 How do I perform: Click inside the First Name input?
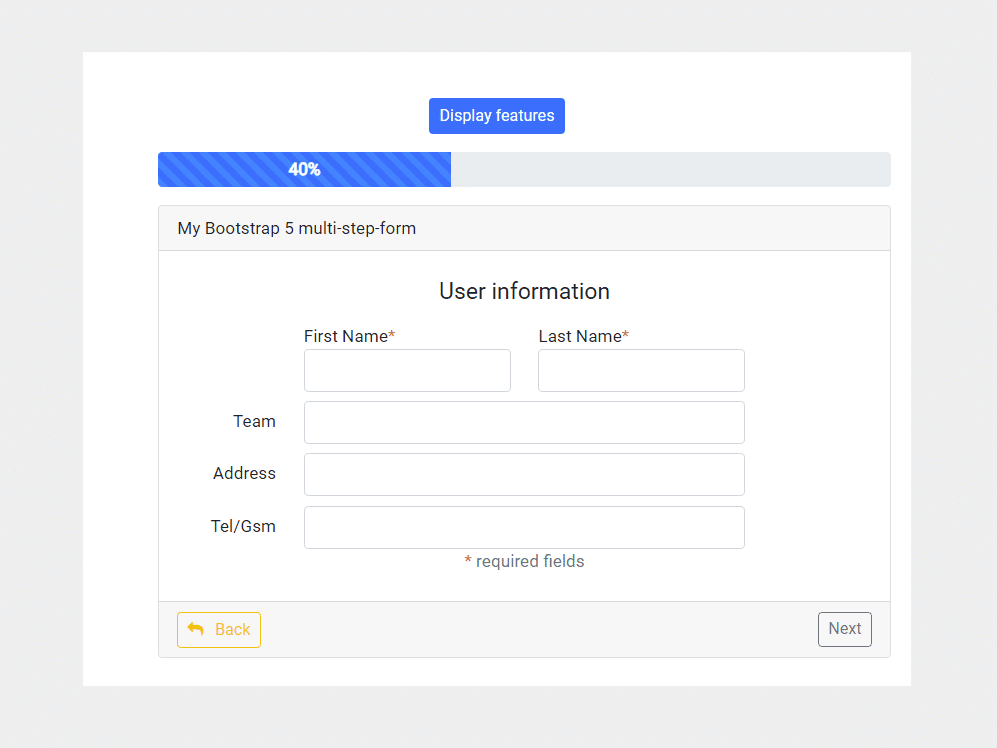407,370
